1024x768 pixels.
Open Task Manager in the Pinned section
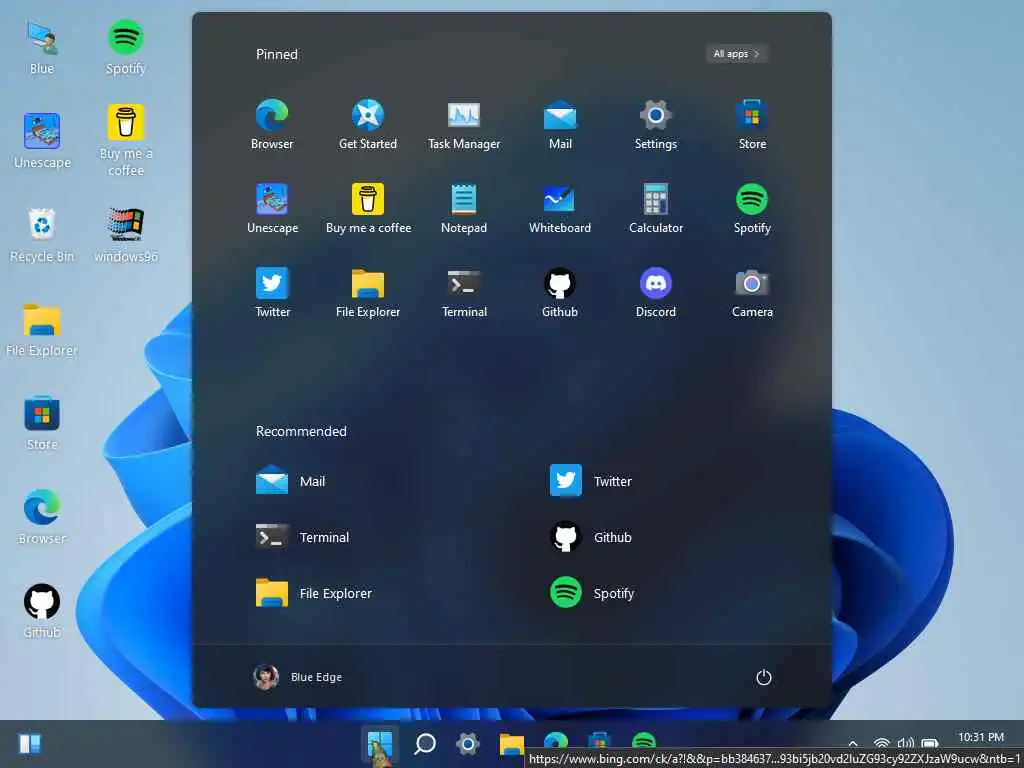(464, 124)
